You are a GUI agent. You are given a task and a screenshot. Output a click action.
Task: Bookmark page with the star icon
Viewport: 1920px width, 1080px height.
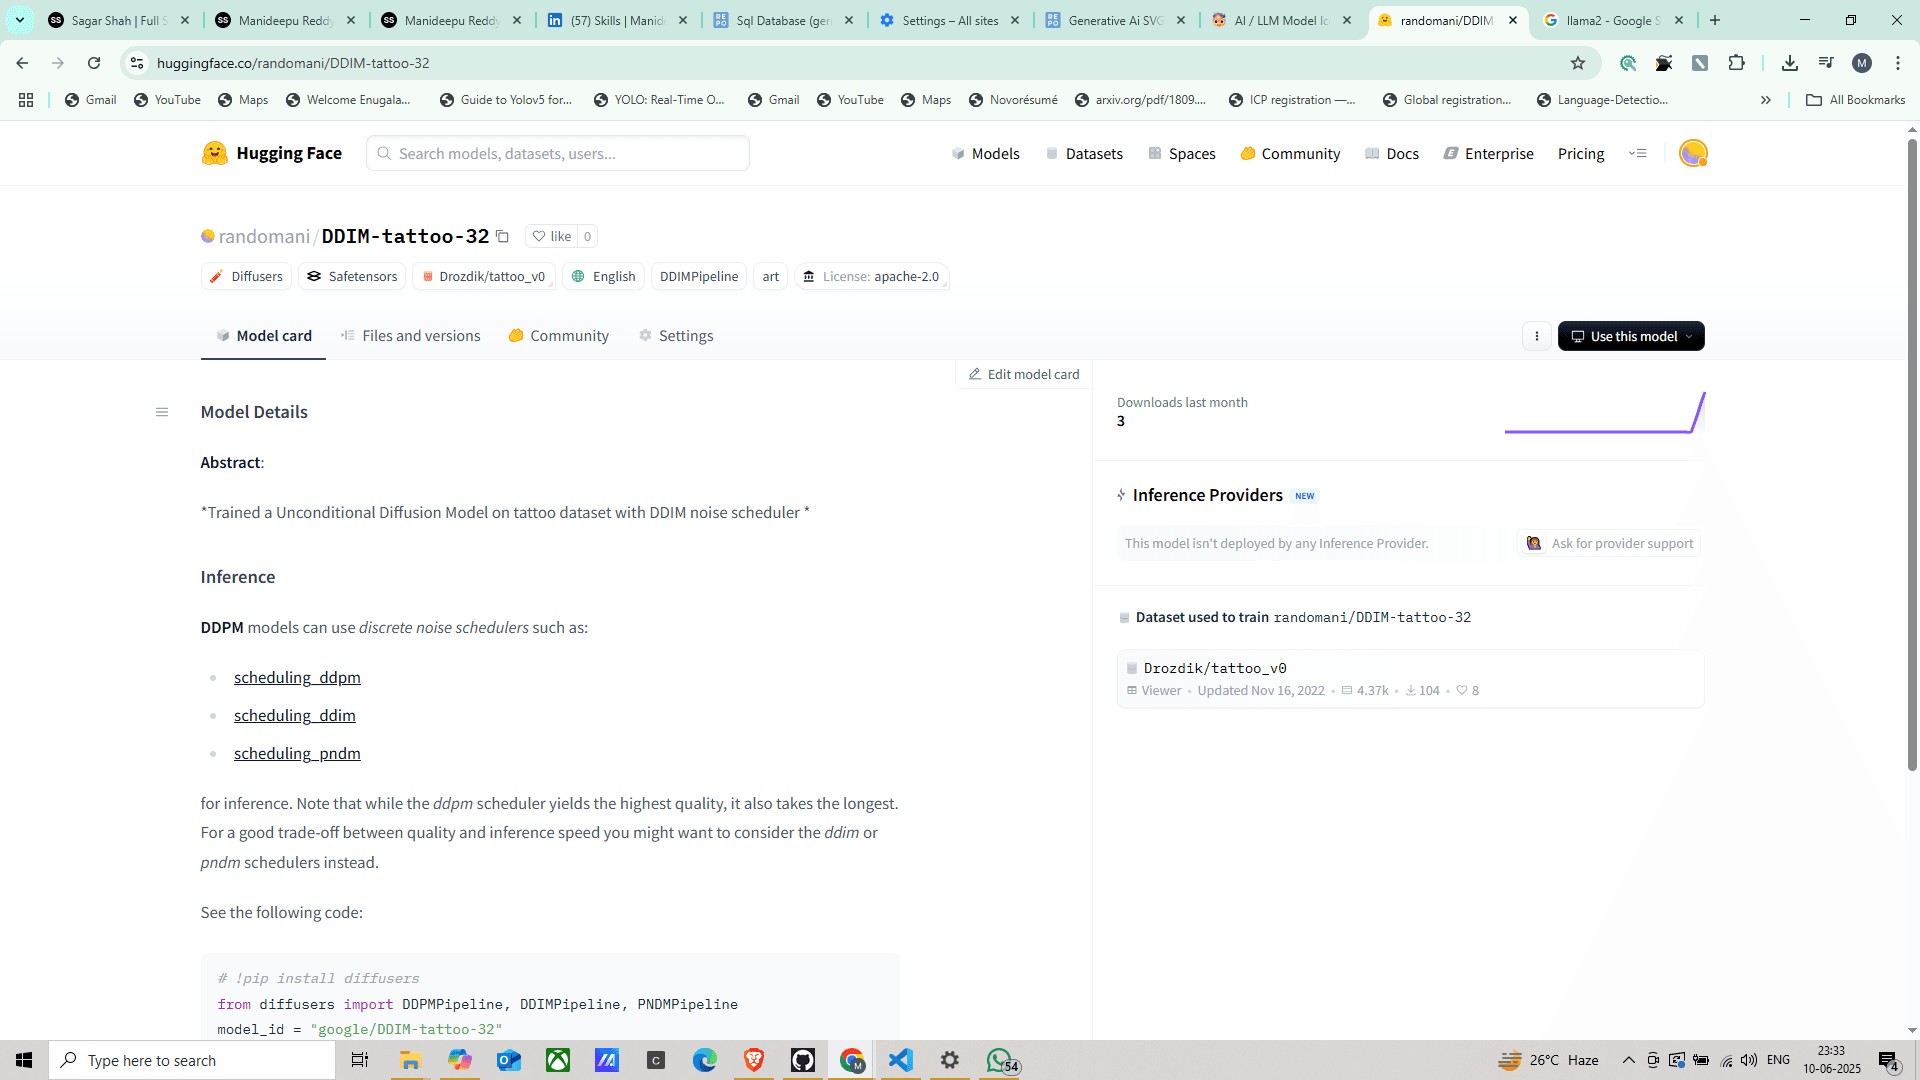[x=1578, y=63]
